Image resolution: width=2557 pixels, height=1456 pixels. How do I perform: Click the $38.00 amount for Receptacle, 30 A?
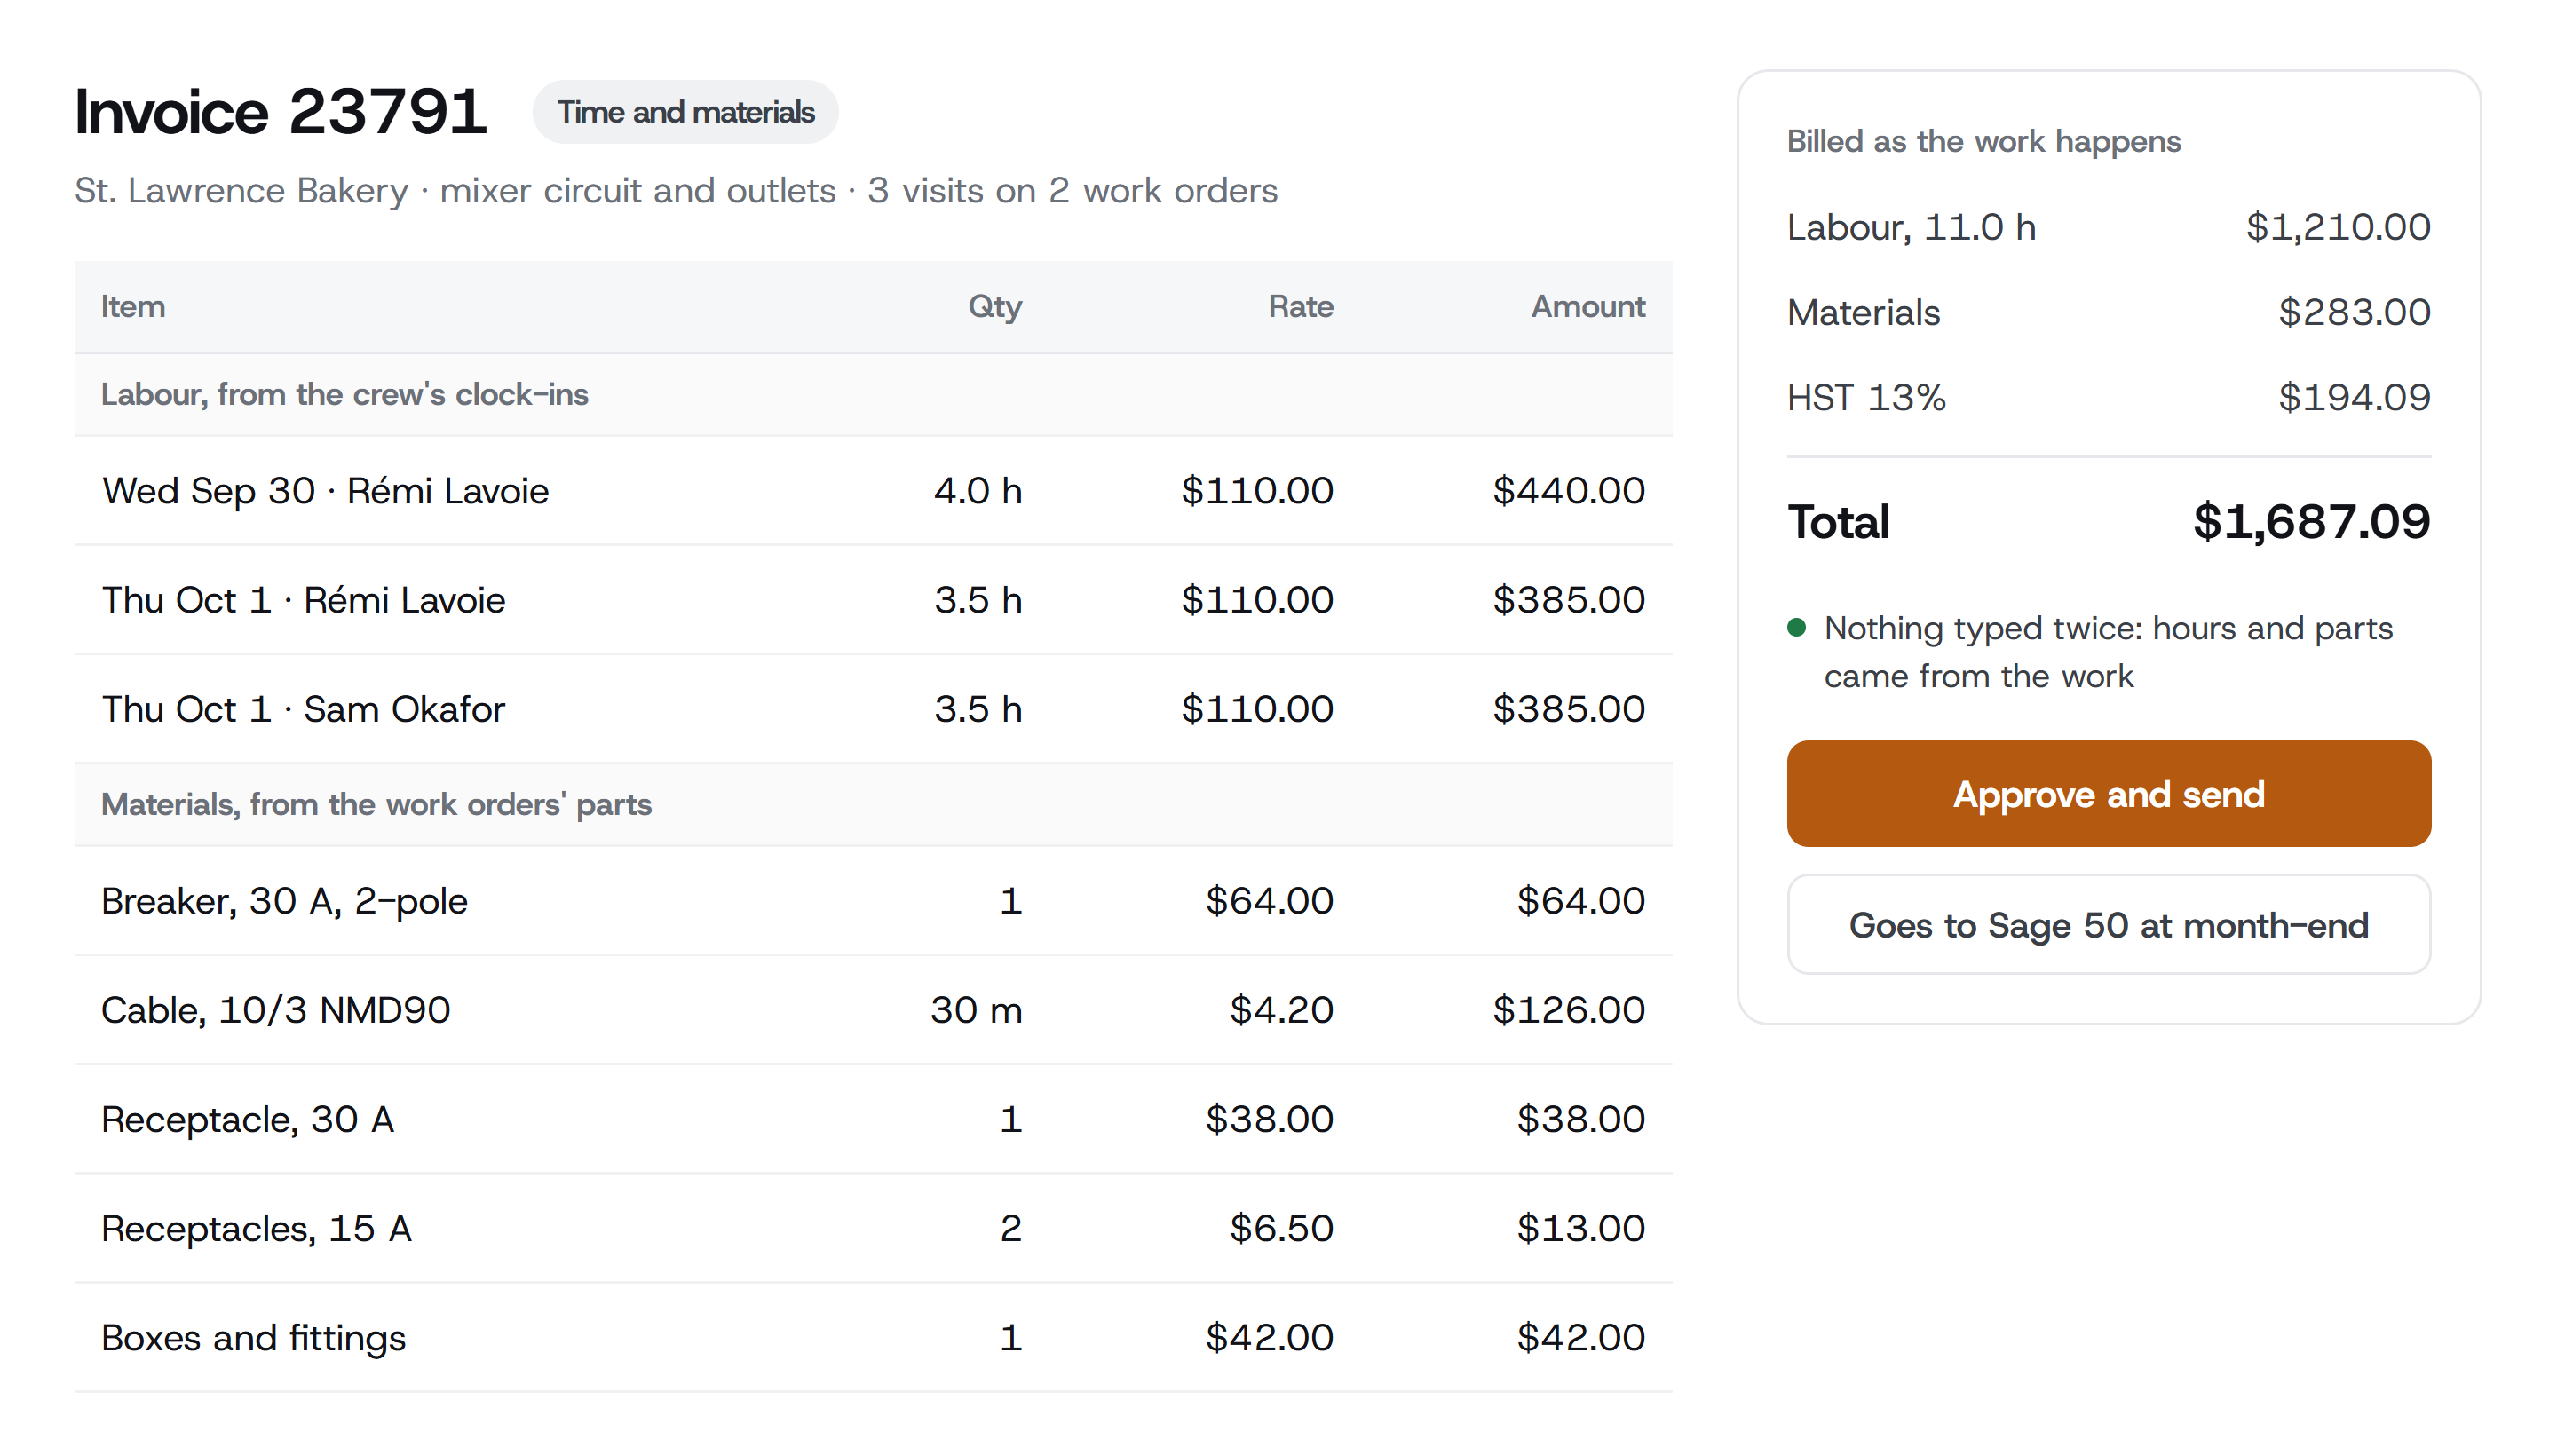pyautogui.click(x=1580, y=1119)
